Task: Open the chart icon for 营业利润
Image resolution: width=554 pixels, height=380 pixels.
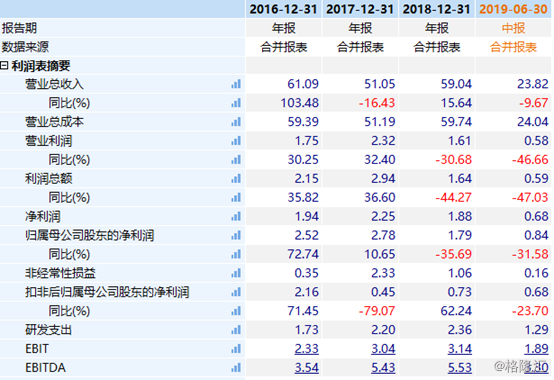Action: point(236,141)
